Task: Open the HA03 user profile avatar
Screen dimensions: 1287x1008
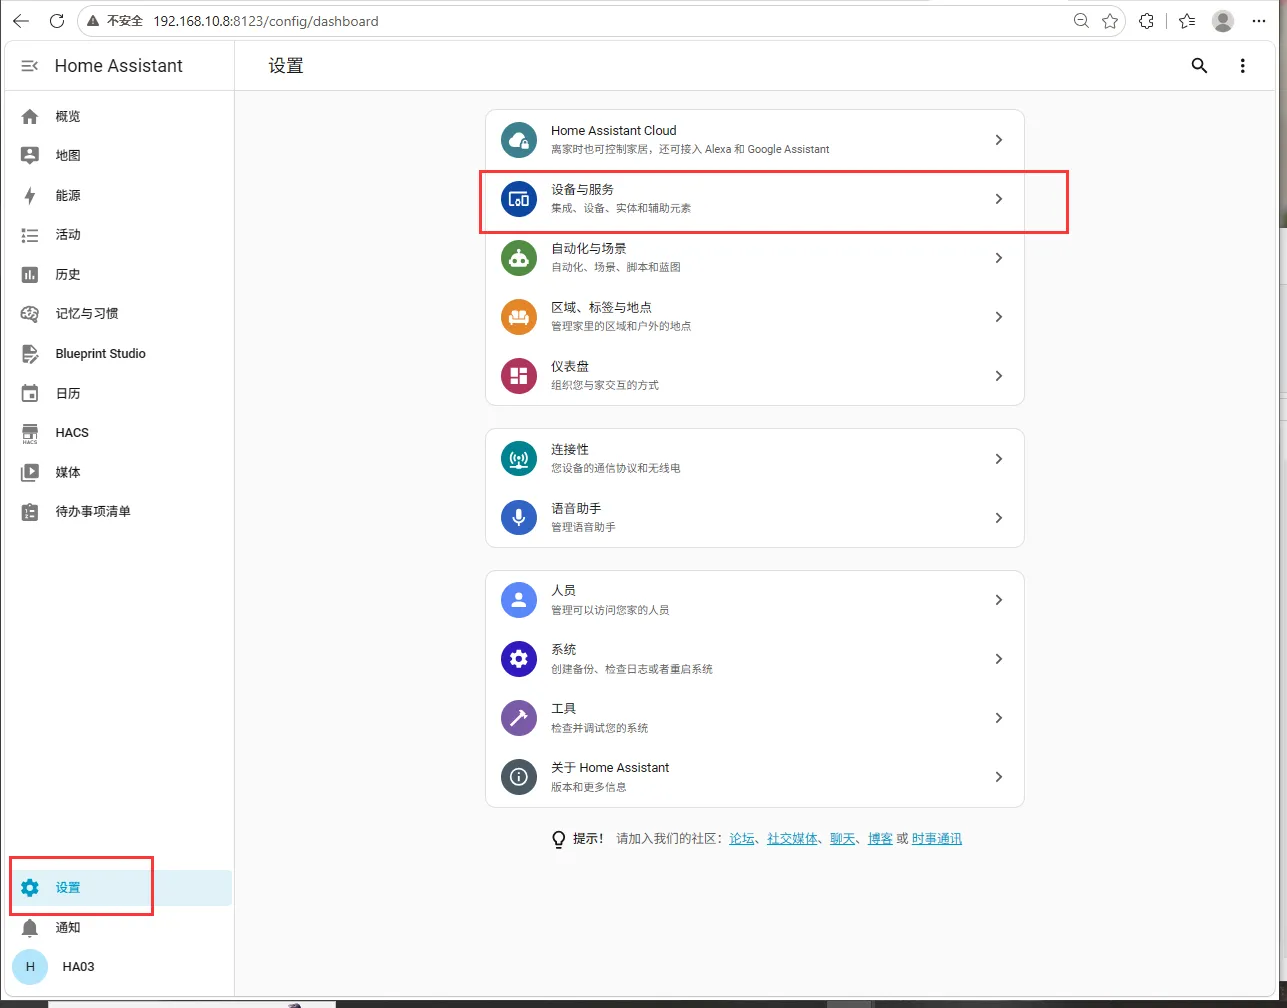Action: [x=30, y=967]
